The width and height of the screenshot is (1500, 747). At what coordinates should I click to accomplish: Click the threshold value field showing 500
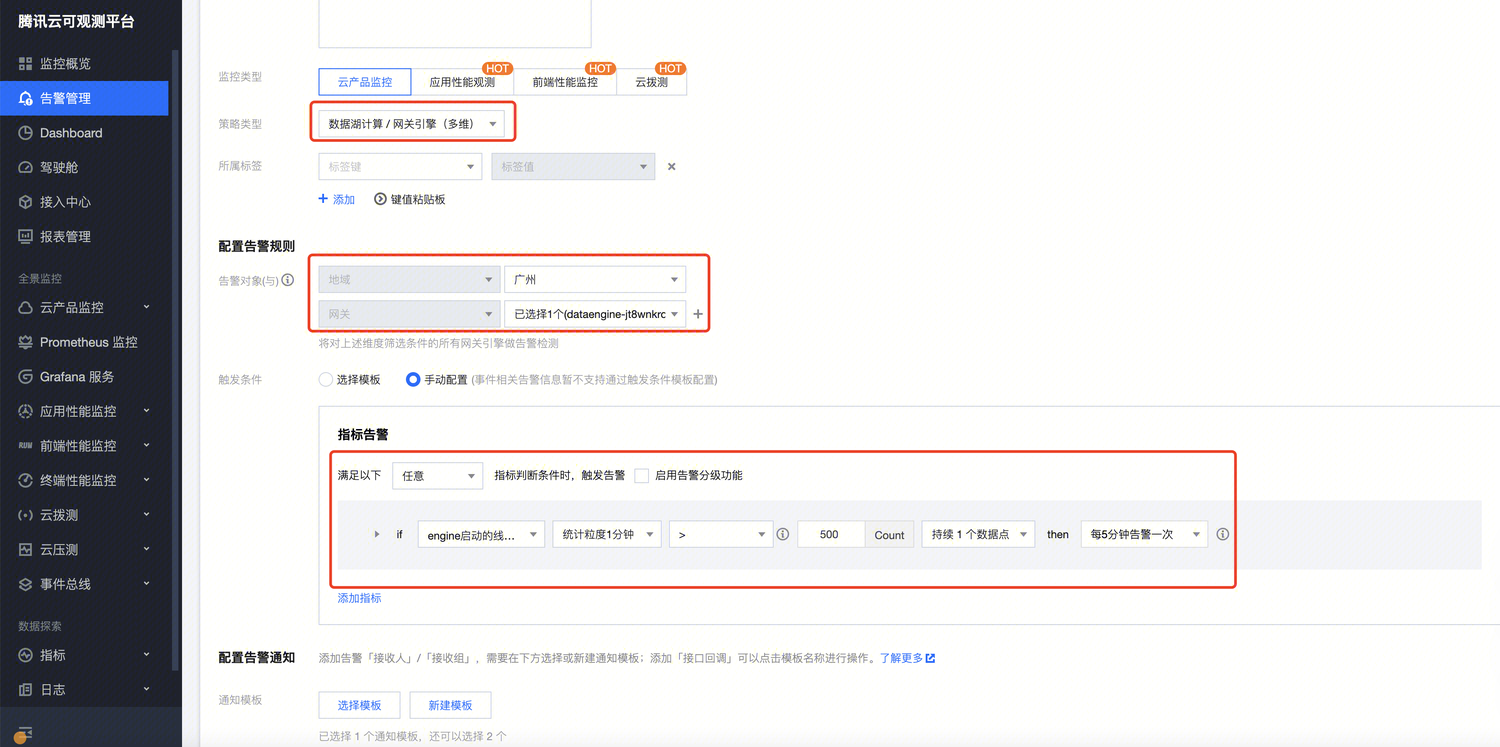point(831,535)
